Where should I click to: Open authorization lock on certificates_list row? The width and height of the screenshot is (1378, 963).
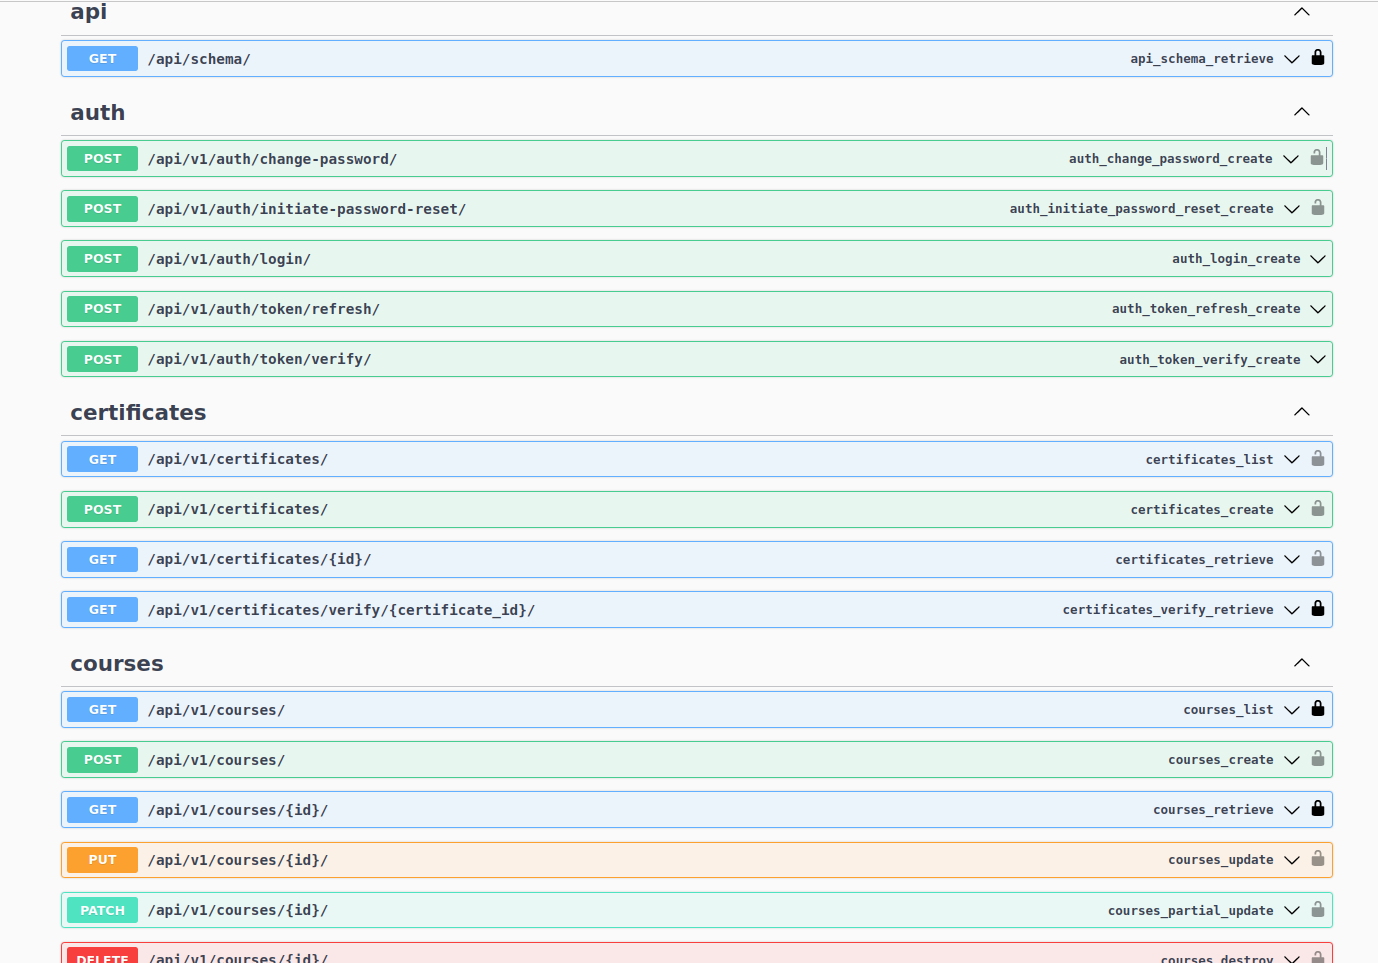[1318, 459]
